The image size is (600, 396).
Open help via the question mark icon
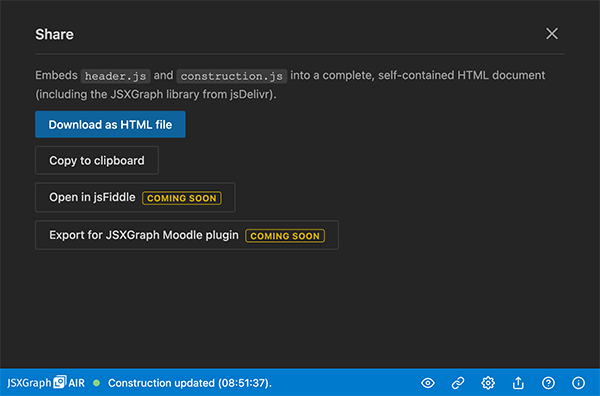548,383
